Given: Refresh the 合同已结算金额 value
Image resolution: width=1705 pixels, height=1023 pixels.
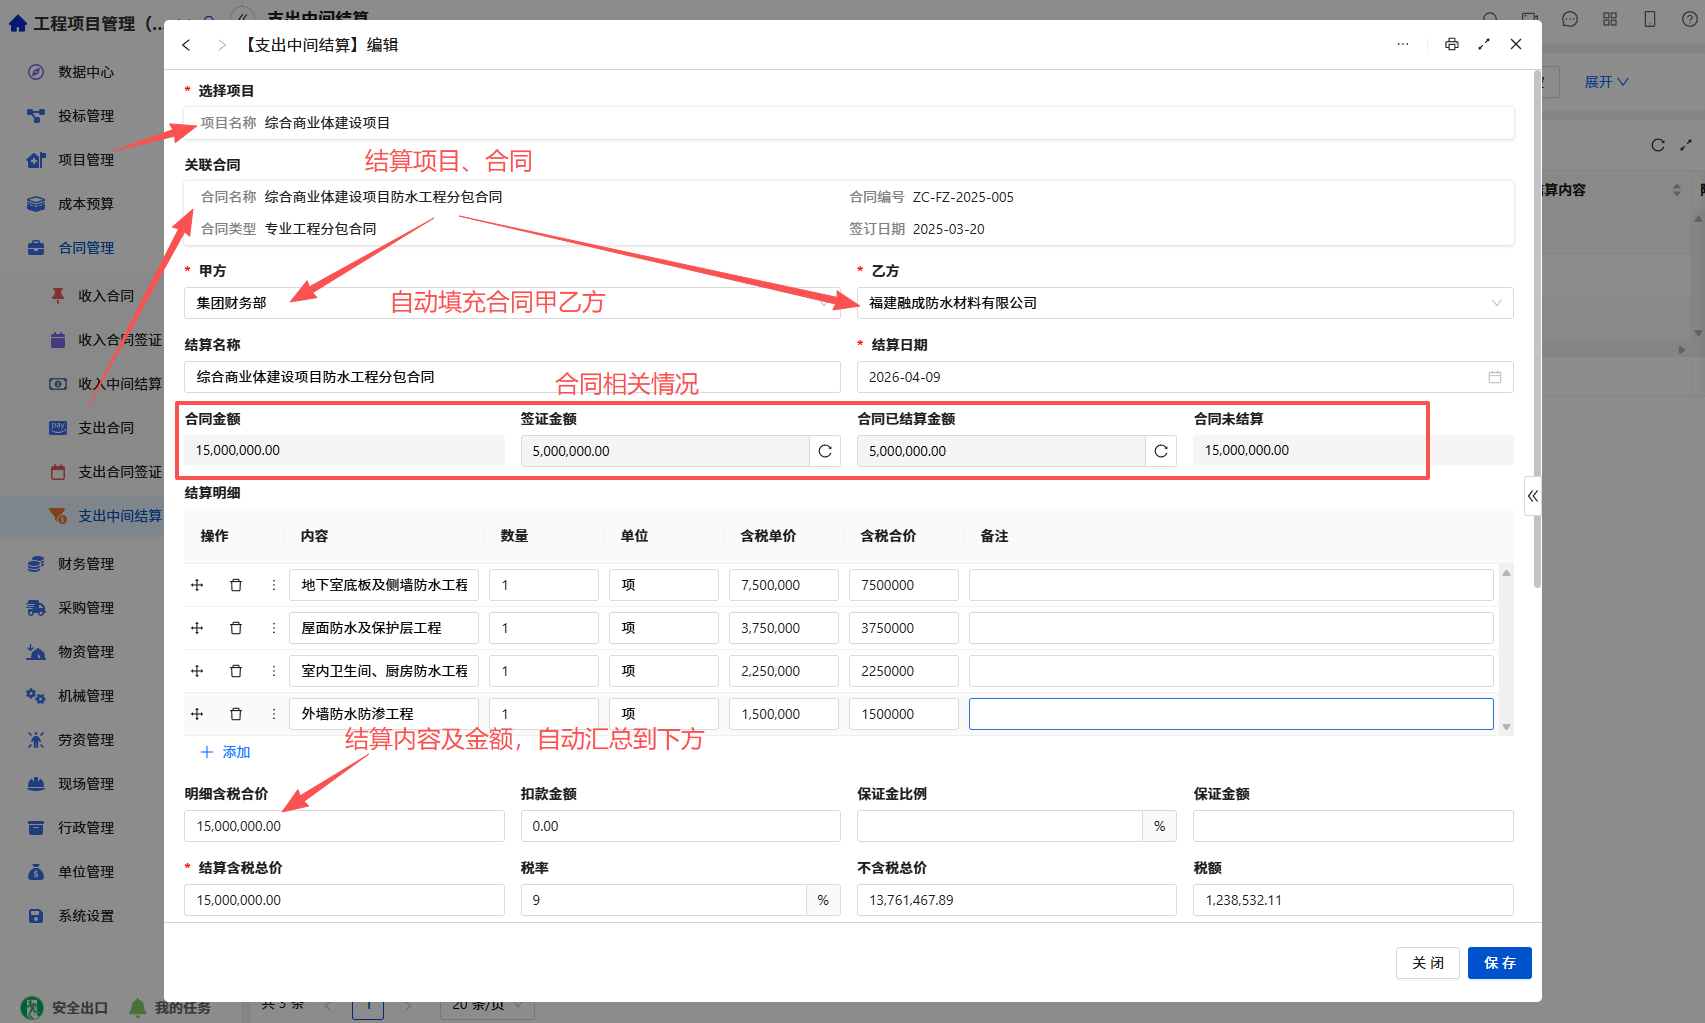Looking at the screenshot, I should click(x=1161, y=451).
